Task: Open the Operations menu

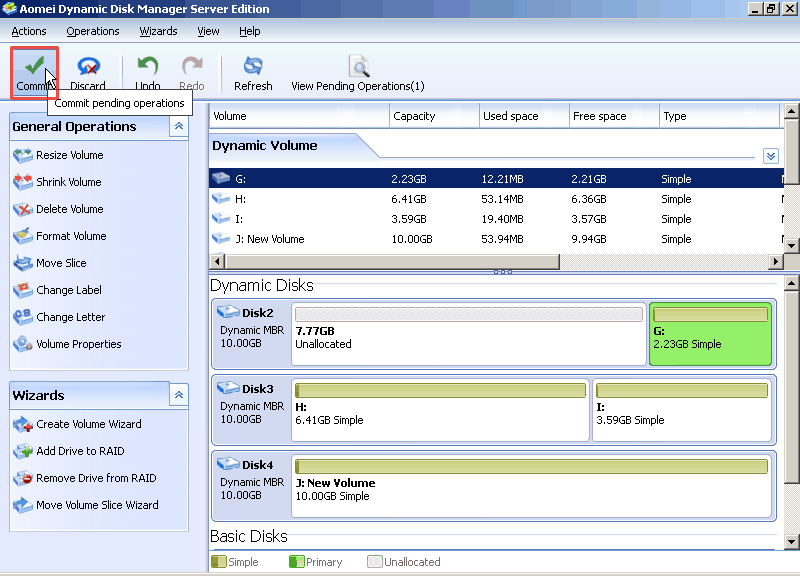Action: point(93,31)
